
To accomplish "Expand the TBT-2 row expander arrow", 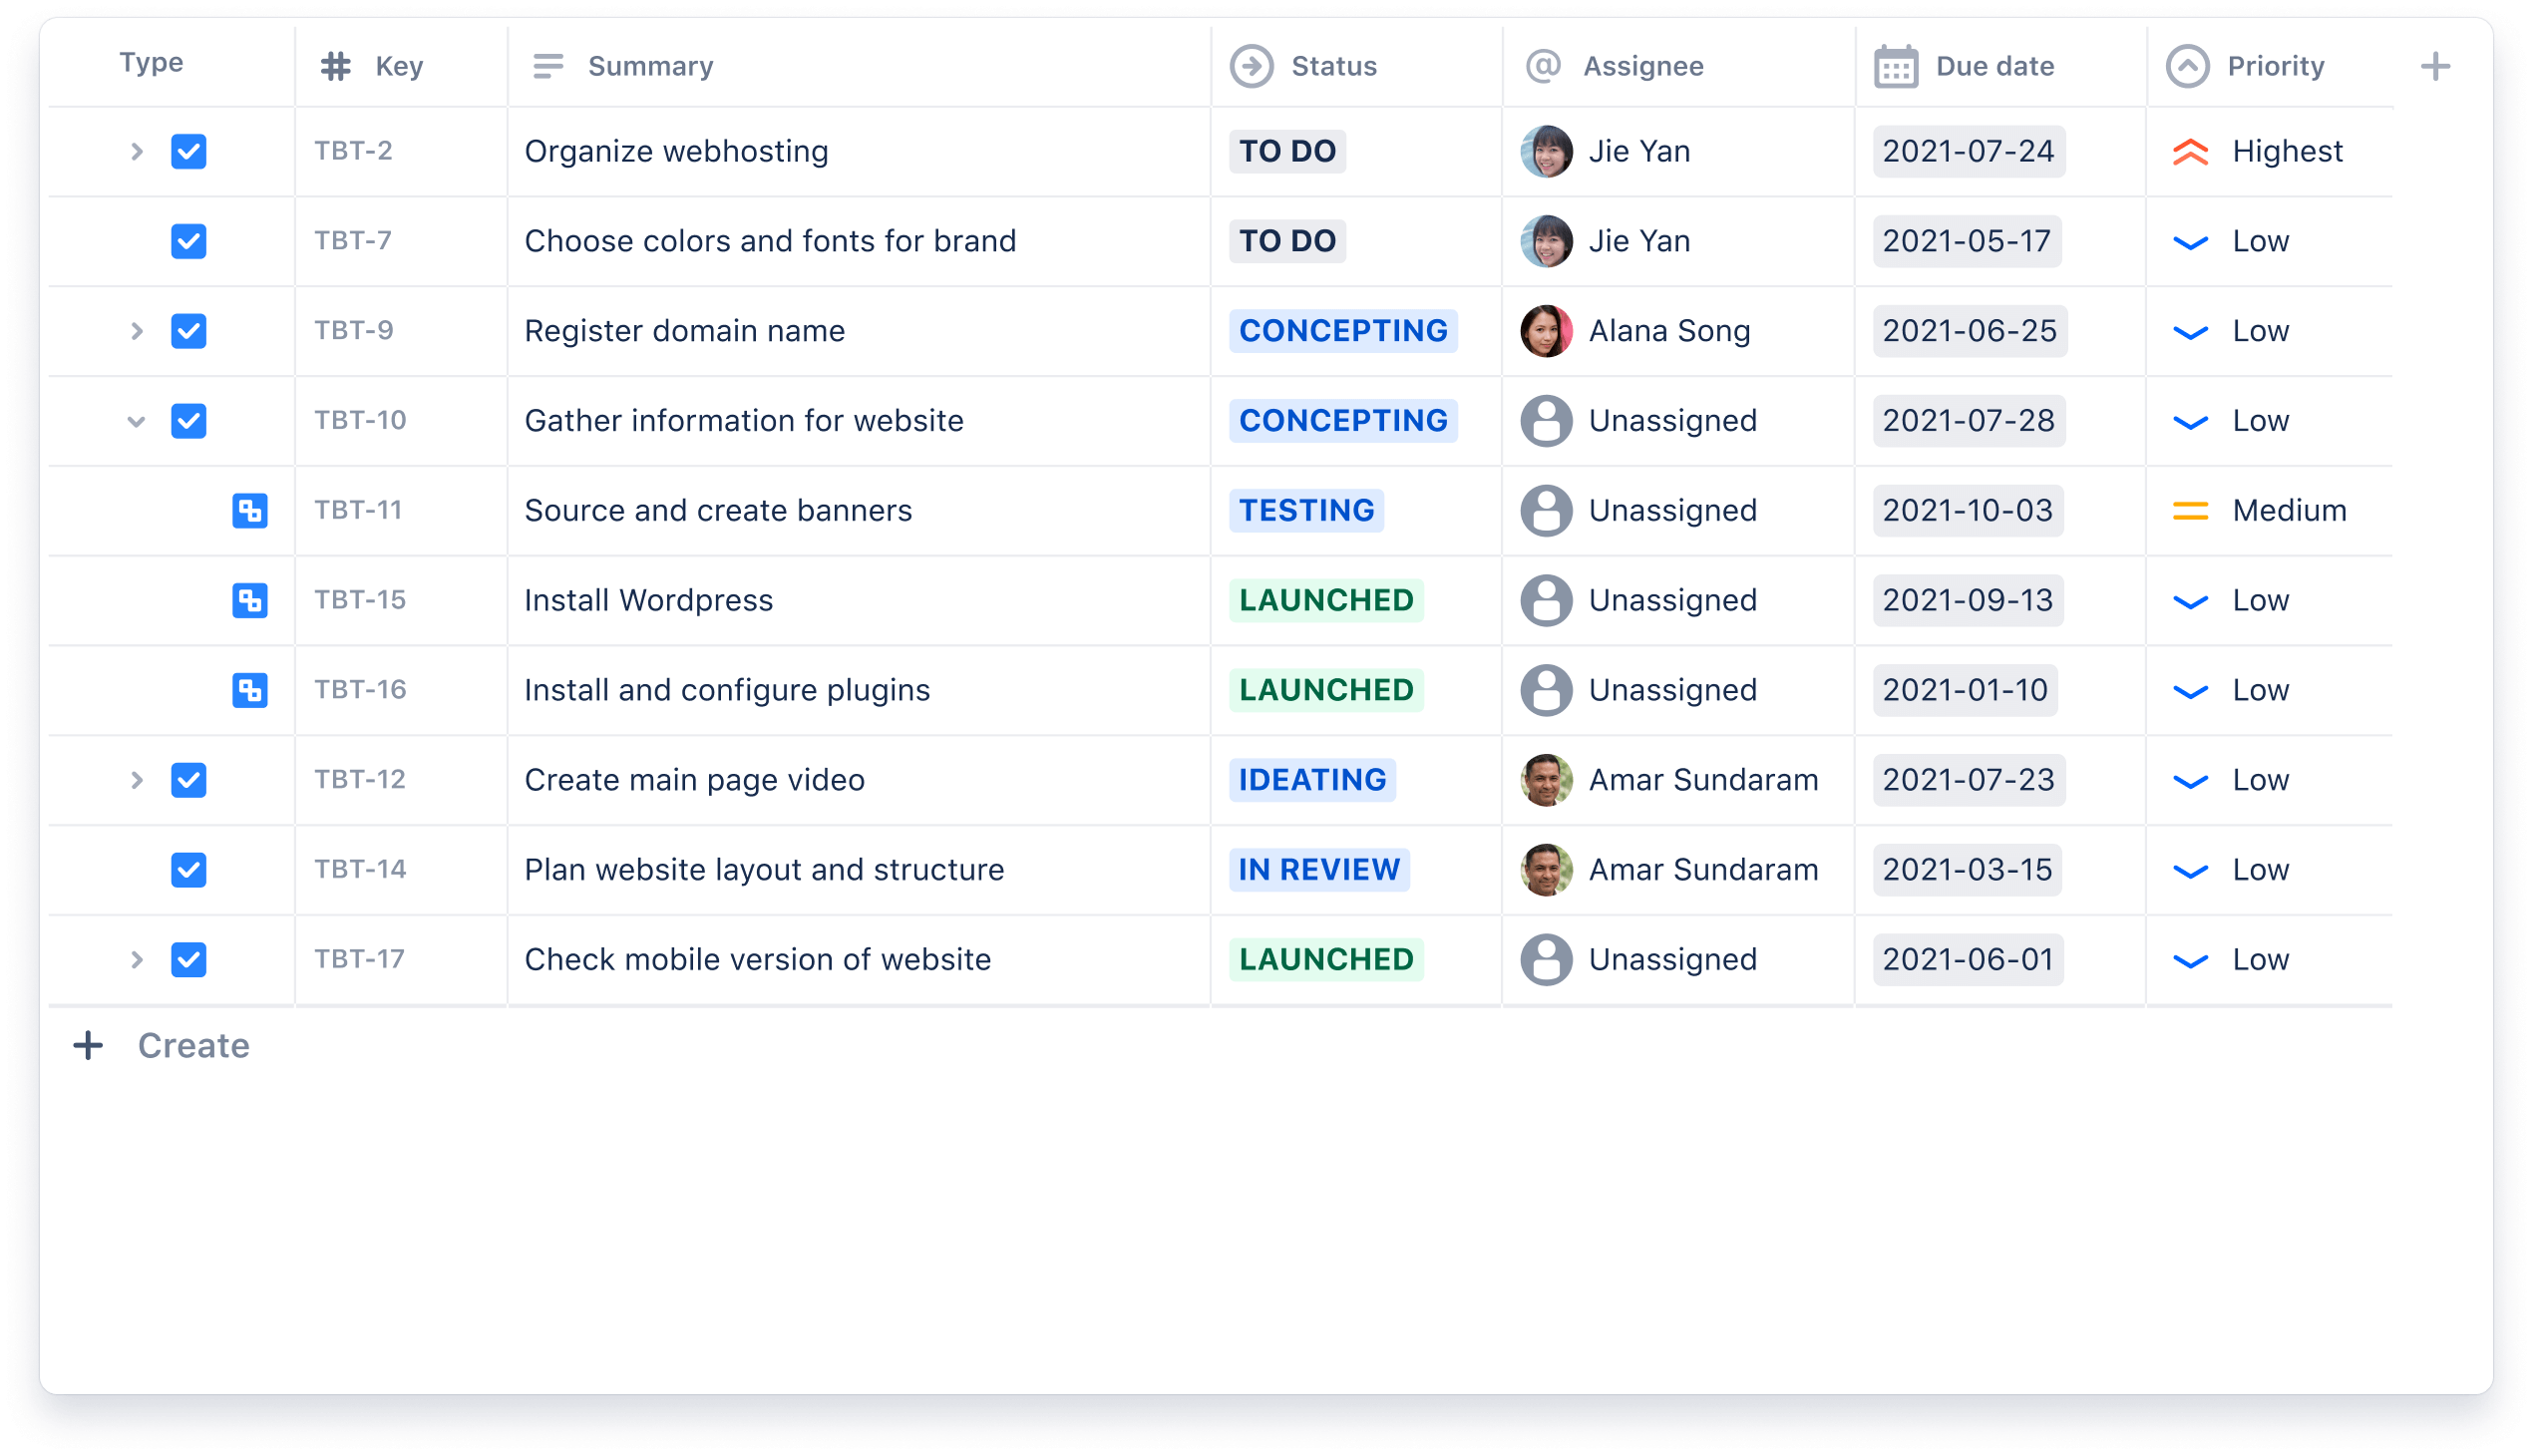I will pyautogui.click(x=136, y=152).
